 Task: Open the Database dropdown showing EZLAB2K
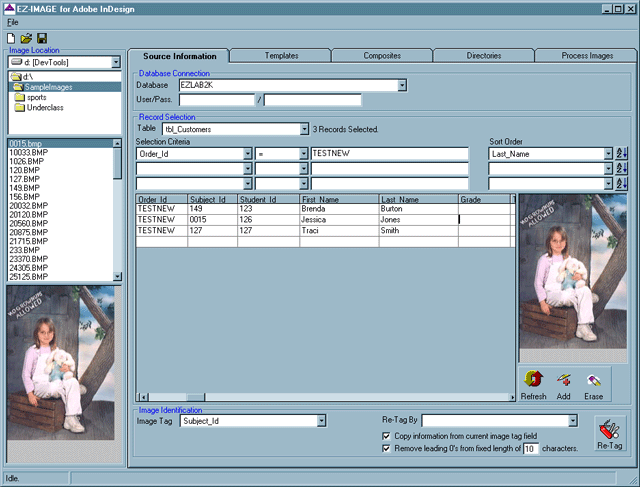402,85
